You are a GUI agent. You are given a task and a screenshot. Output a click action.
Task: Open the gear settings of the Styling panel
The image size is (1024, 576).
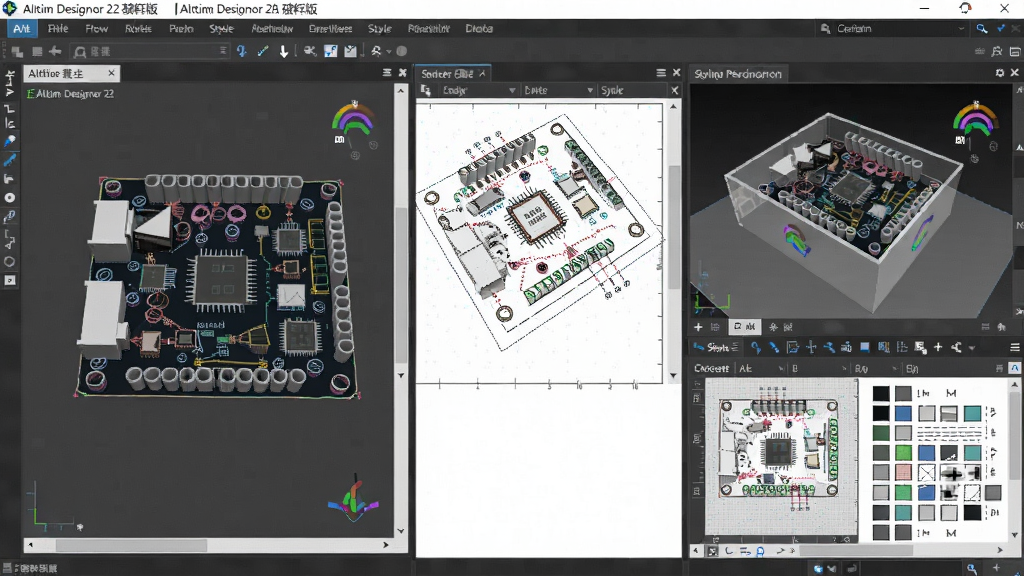[1000, 73]
